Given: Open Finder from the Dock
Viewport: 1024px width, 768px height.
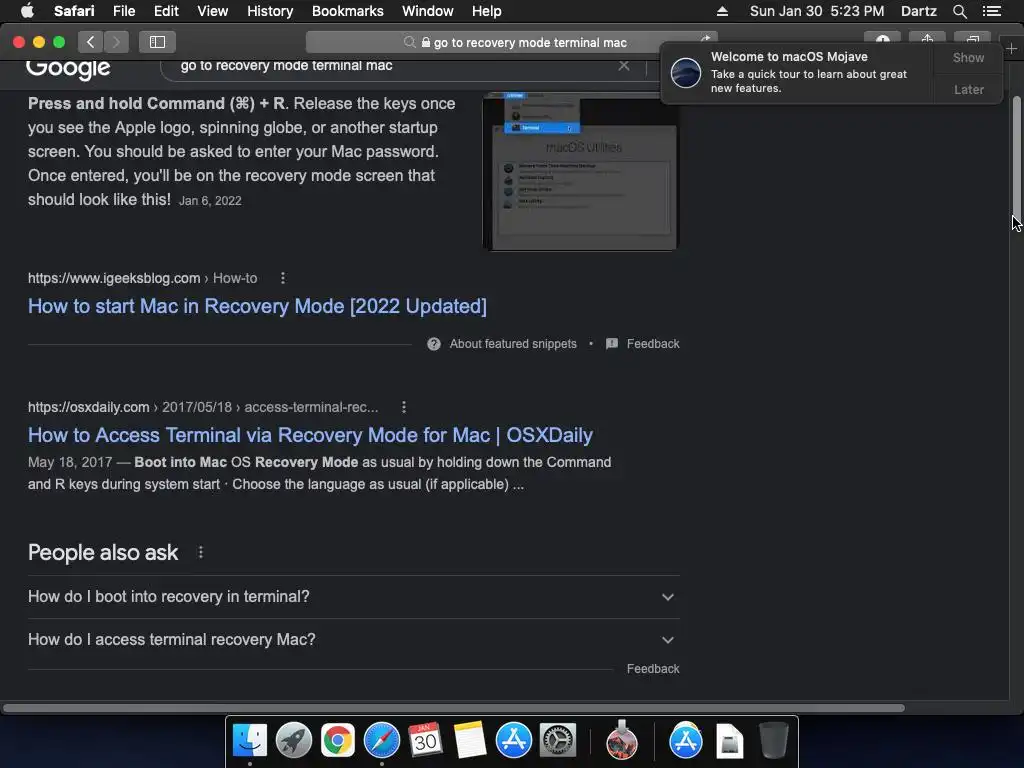Looking at the screenshot, I should coord(249,741).
